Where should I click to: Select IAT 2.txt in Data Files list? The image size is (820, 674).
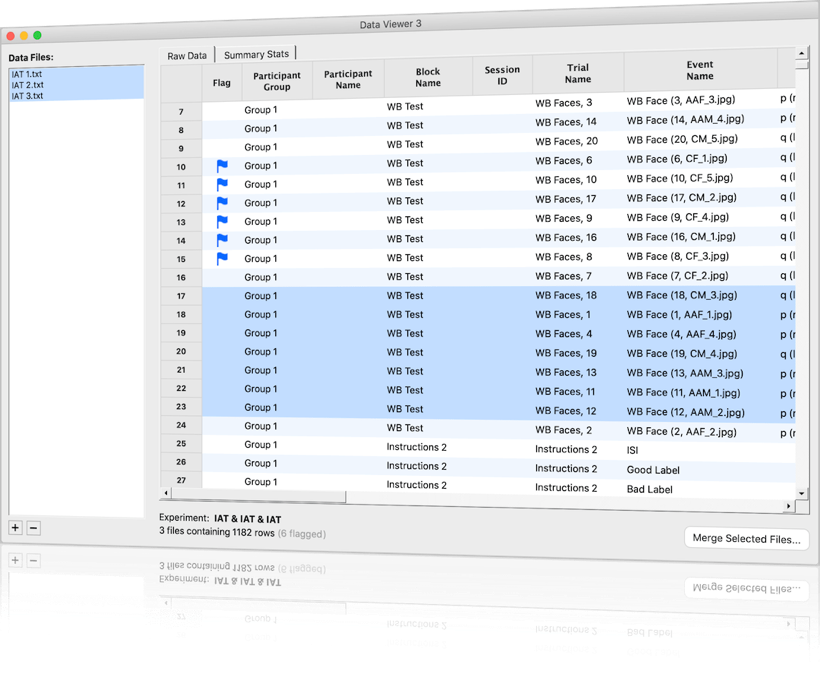[x=27, y=85]
